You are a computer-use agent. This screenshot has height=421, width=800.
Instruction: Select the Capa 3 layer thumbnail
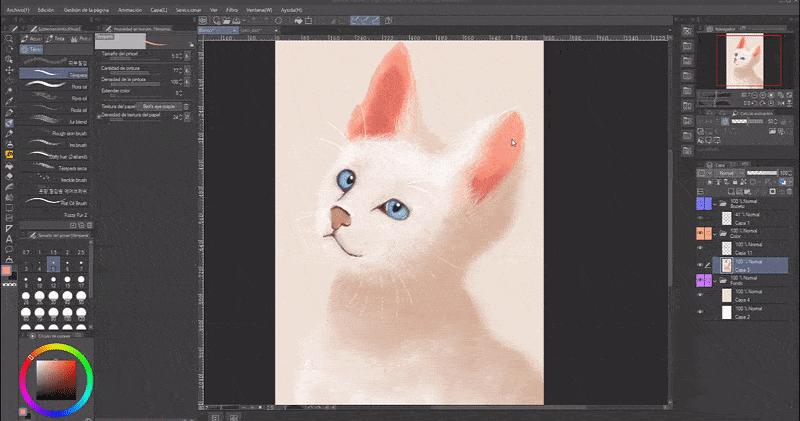pyautogui.click(x=727, y=265)
